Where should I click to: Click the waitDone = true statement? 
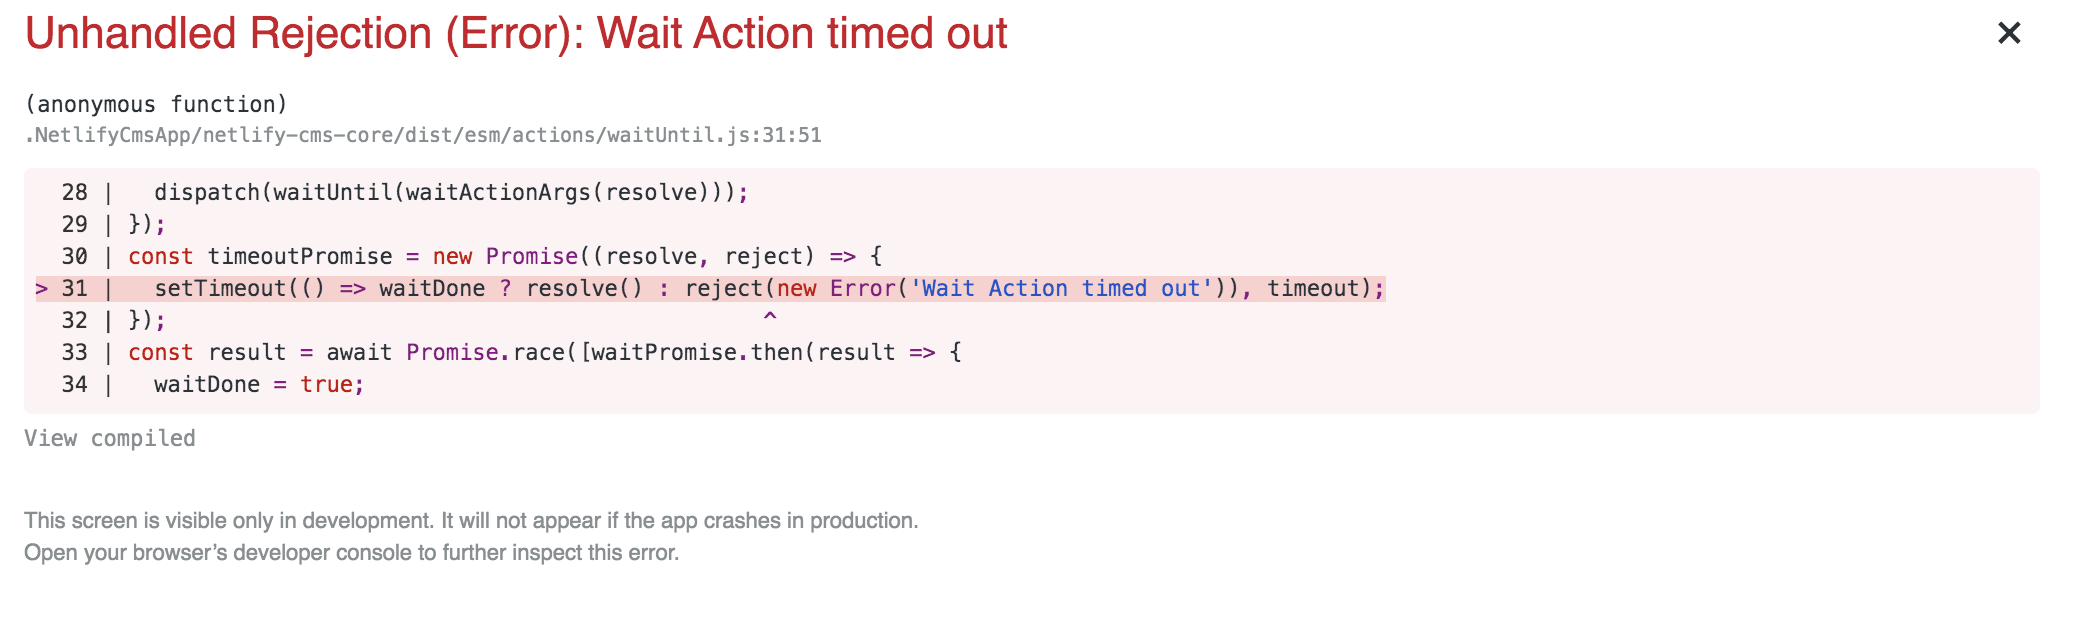(258, 384)
